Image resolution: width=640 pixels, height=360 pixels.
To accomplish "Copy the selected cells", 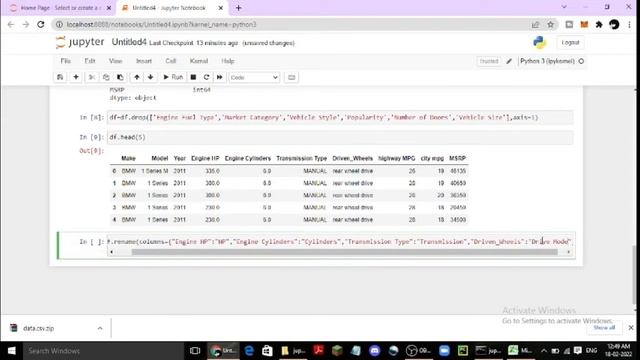I will click(x=106, y=77).
